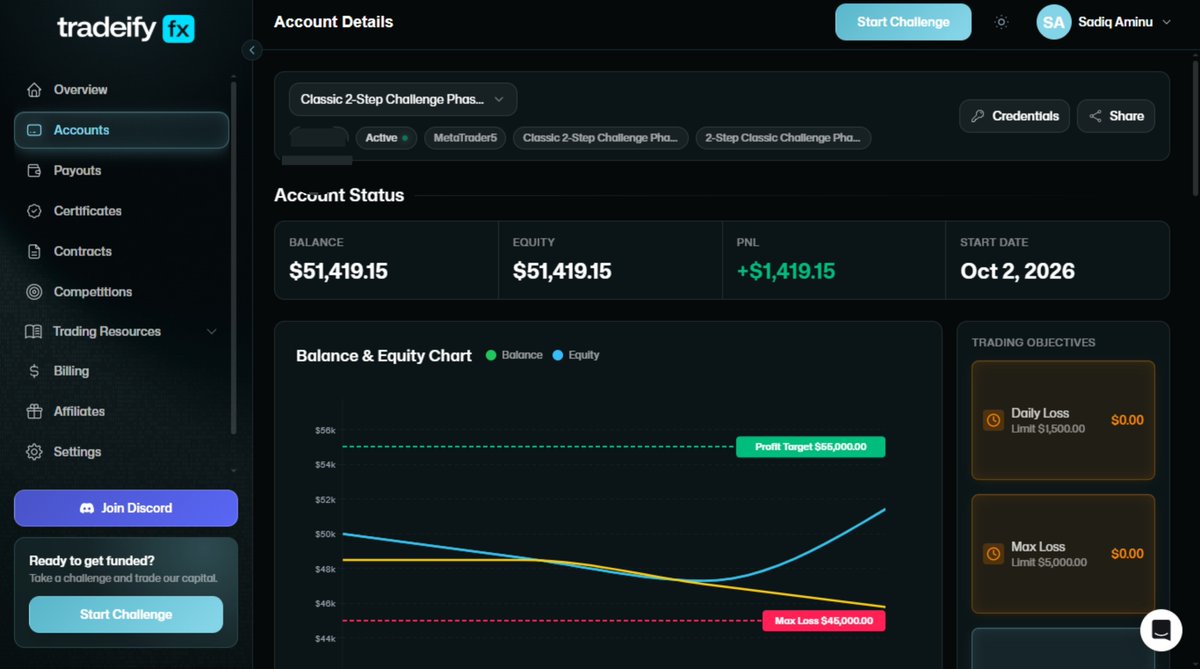The height and width of the screenshot is (669, 1200).
Task: Click the Daily Loss clock icon
Action: tap(993, 420)
